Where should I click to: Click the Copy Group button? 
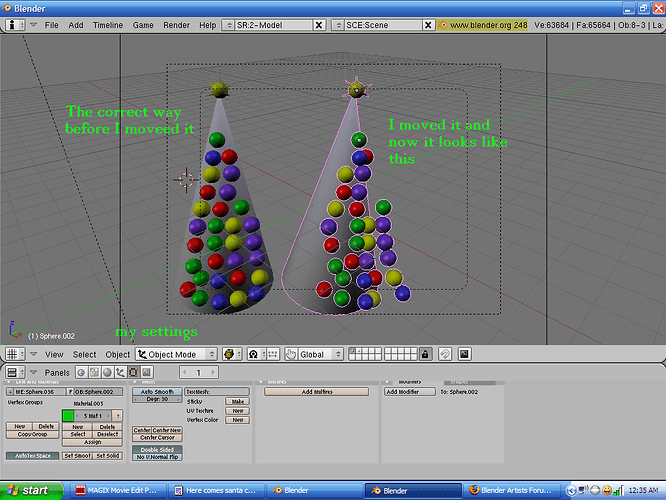[x=32, y=434]
